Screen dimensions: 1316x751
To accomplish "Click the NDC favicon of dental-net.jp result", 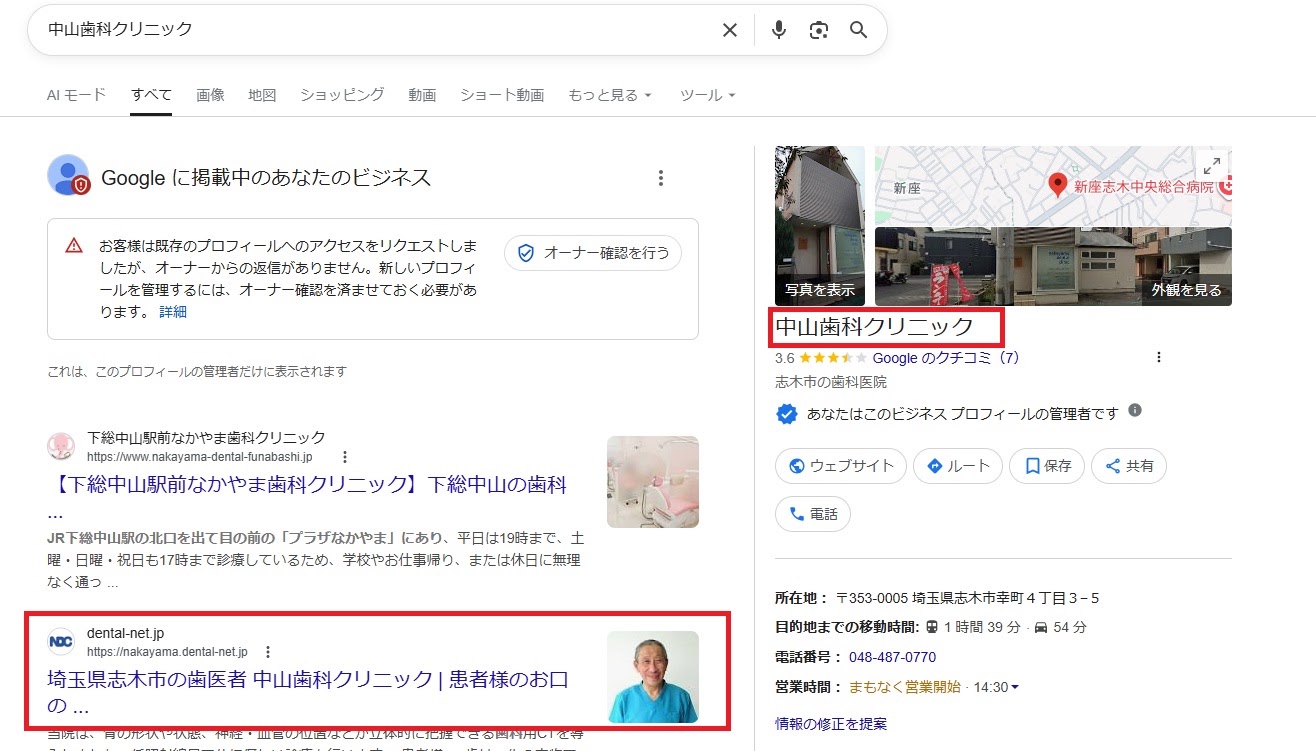I will tap(61, 641).
